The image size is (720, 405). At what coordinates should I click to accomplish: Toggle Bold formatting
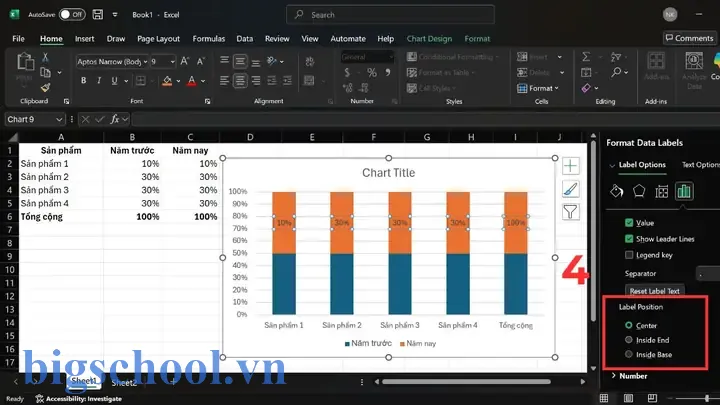click(x=84, y=81)
